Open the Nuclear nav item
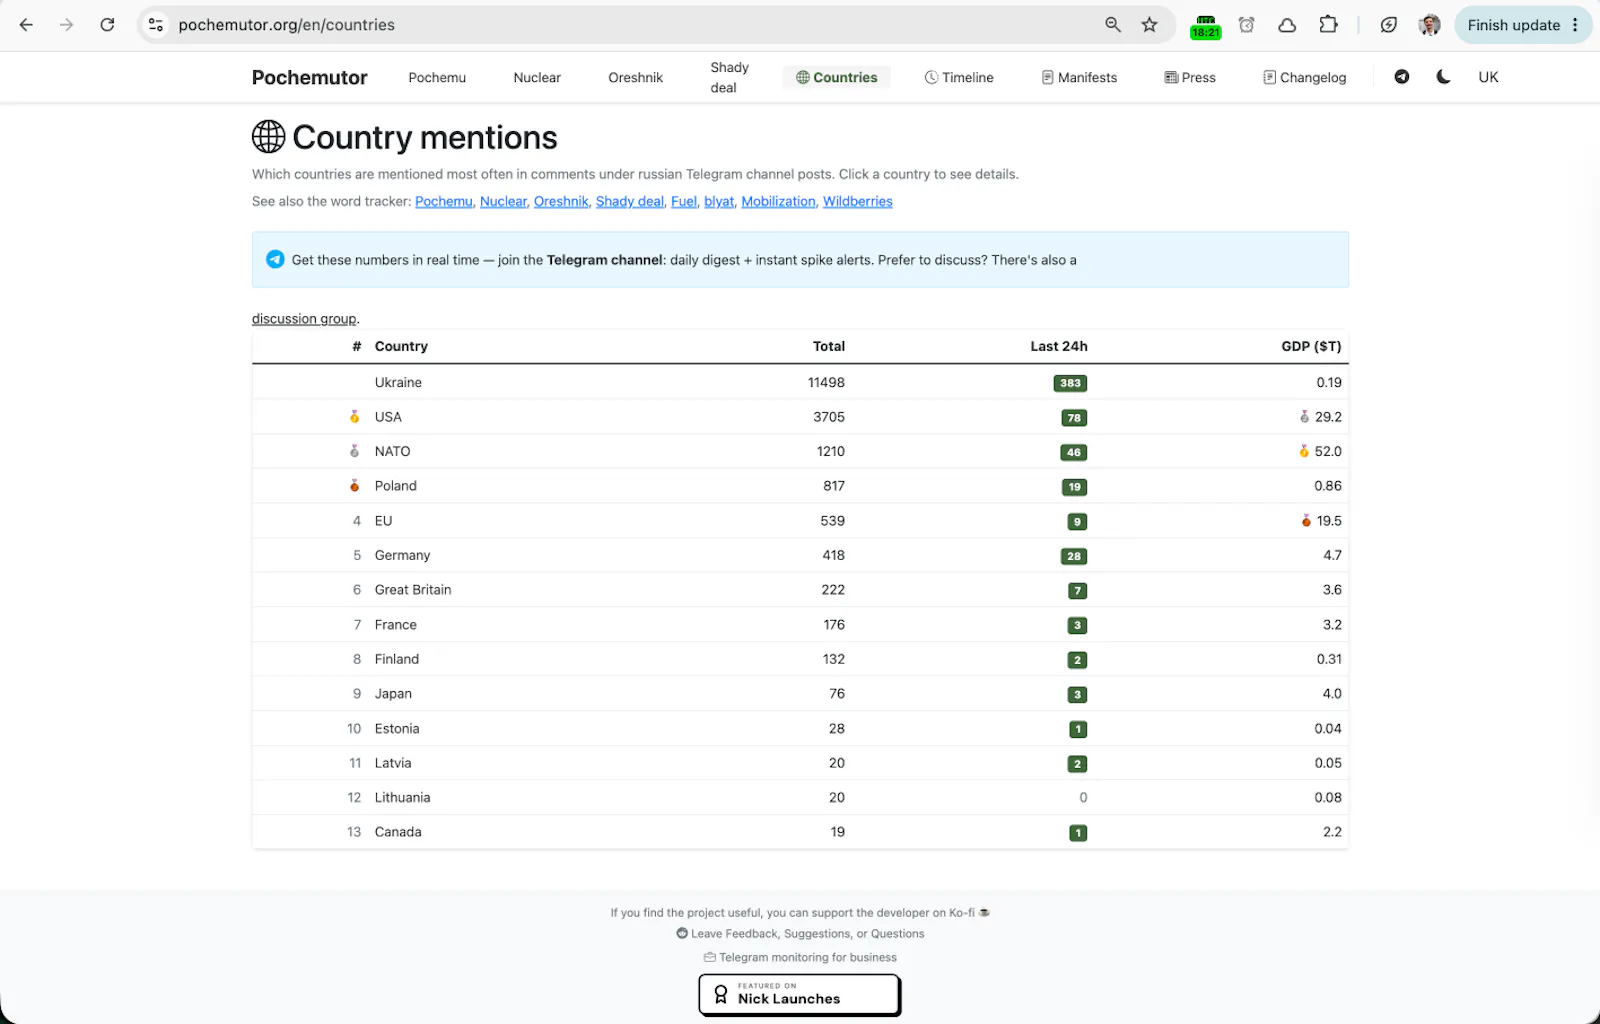The width and height of the screenshot is (1600, 1024). (x=537, y=77)
